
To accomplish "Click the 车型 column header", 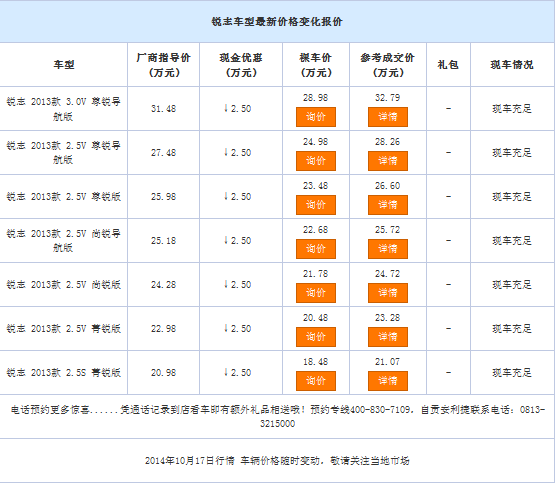I will point(64,65).
